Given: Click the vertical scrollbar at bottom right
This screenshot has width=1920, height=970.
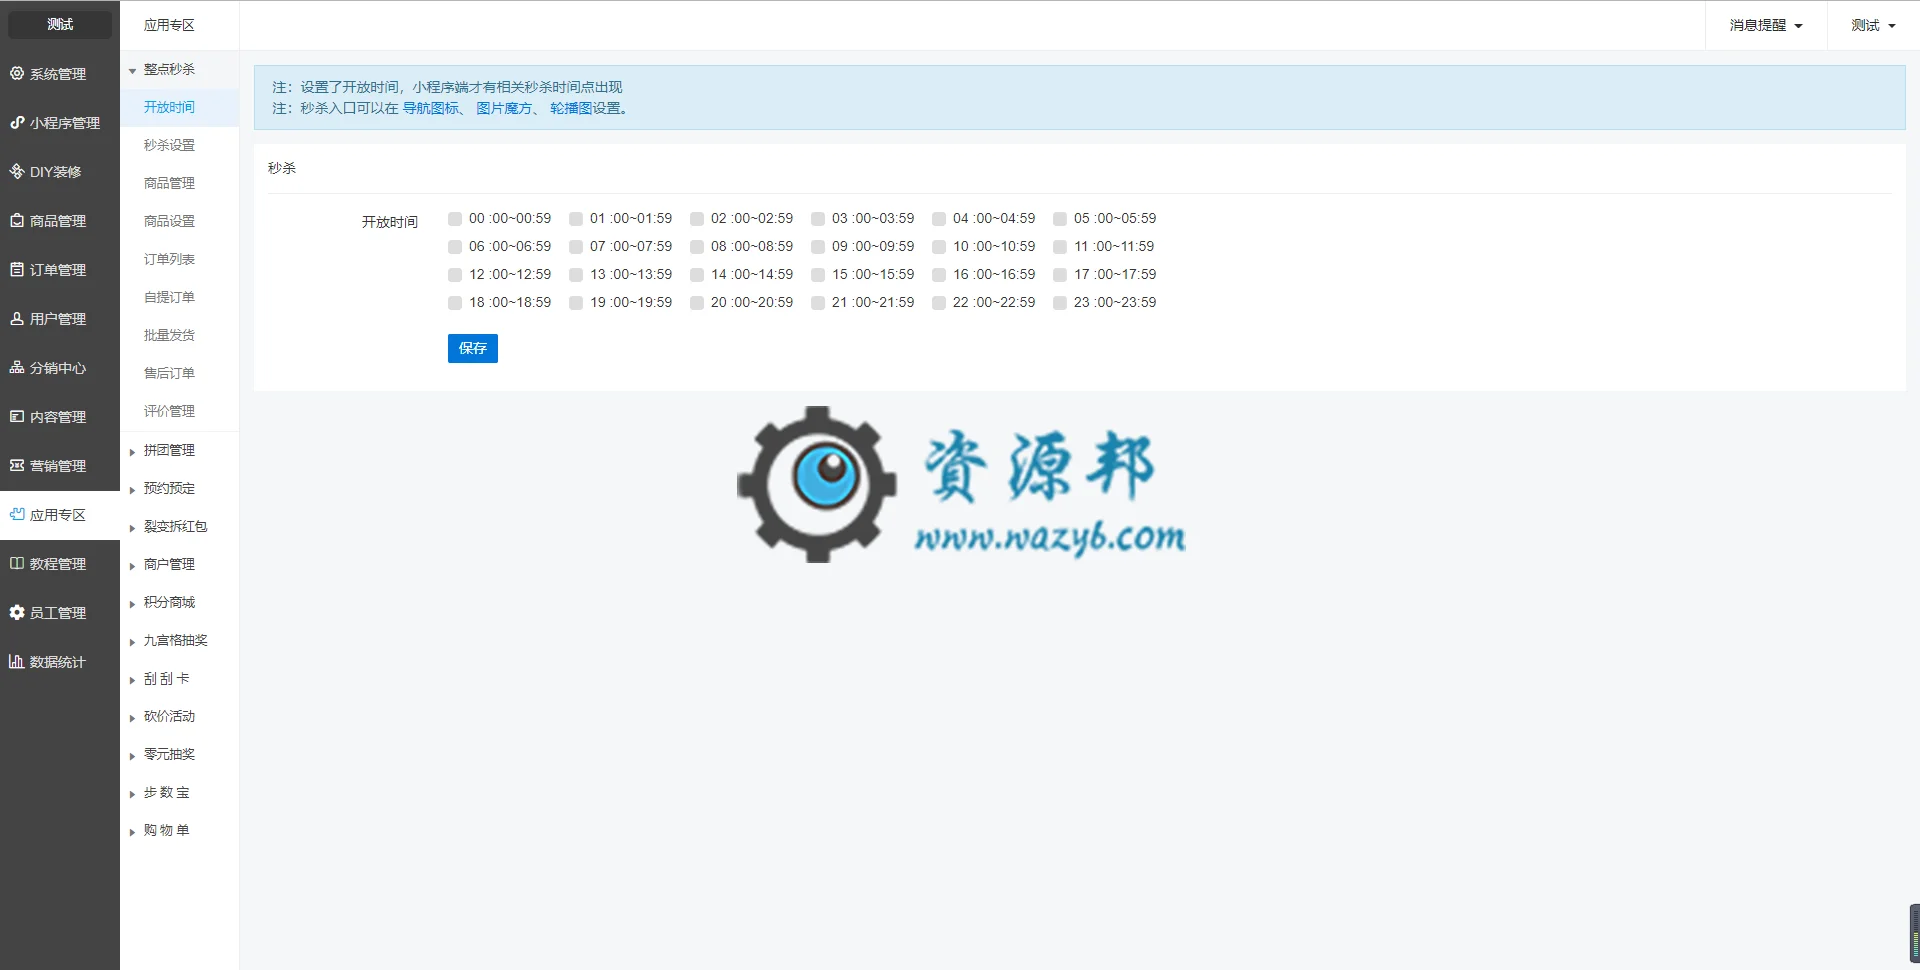Looking at the screenshot, I should [1914, 934].
